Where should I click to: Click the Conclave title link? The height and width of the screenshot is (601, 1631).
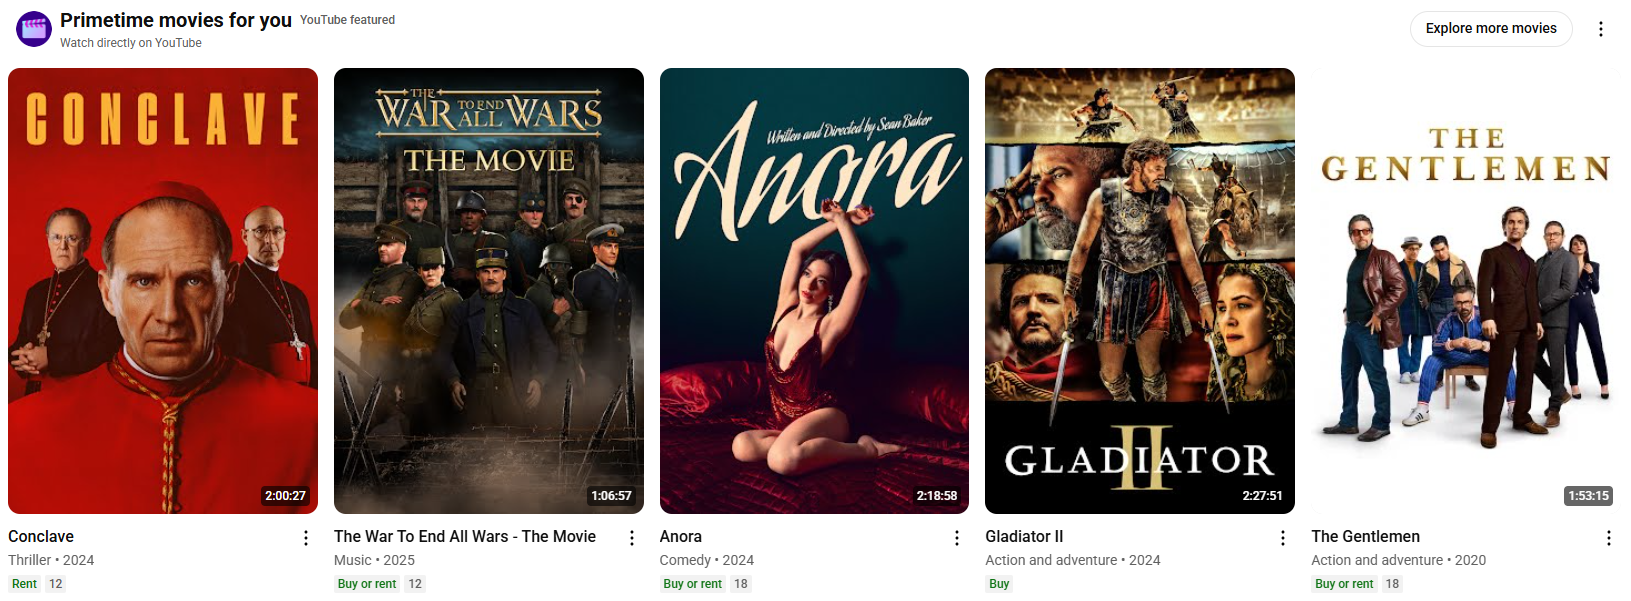tap(41, 537)
